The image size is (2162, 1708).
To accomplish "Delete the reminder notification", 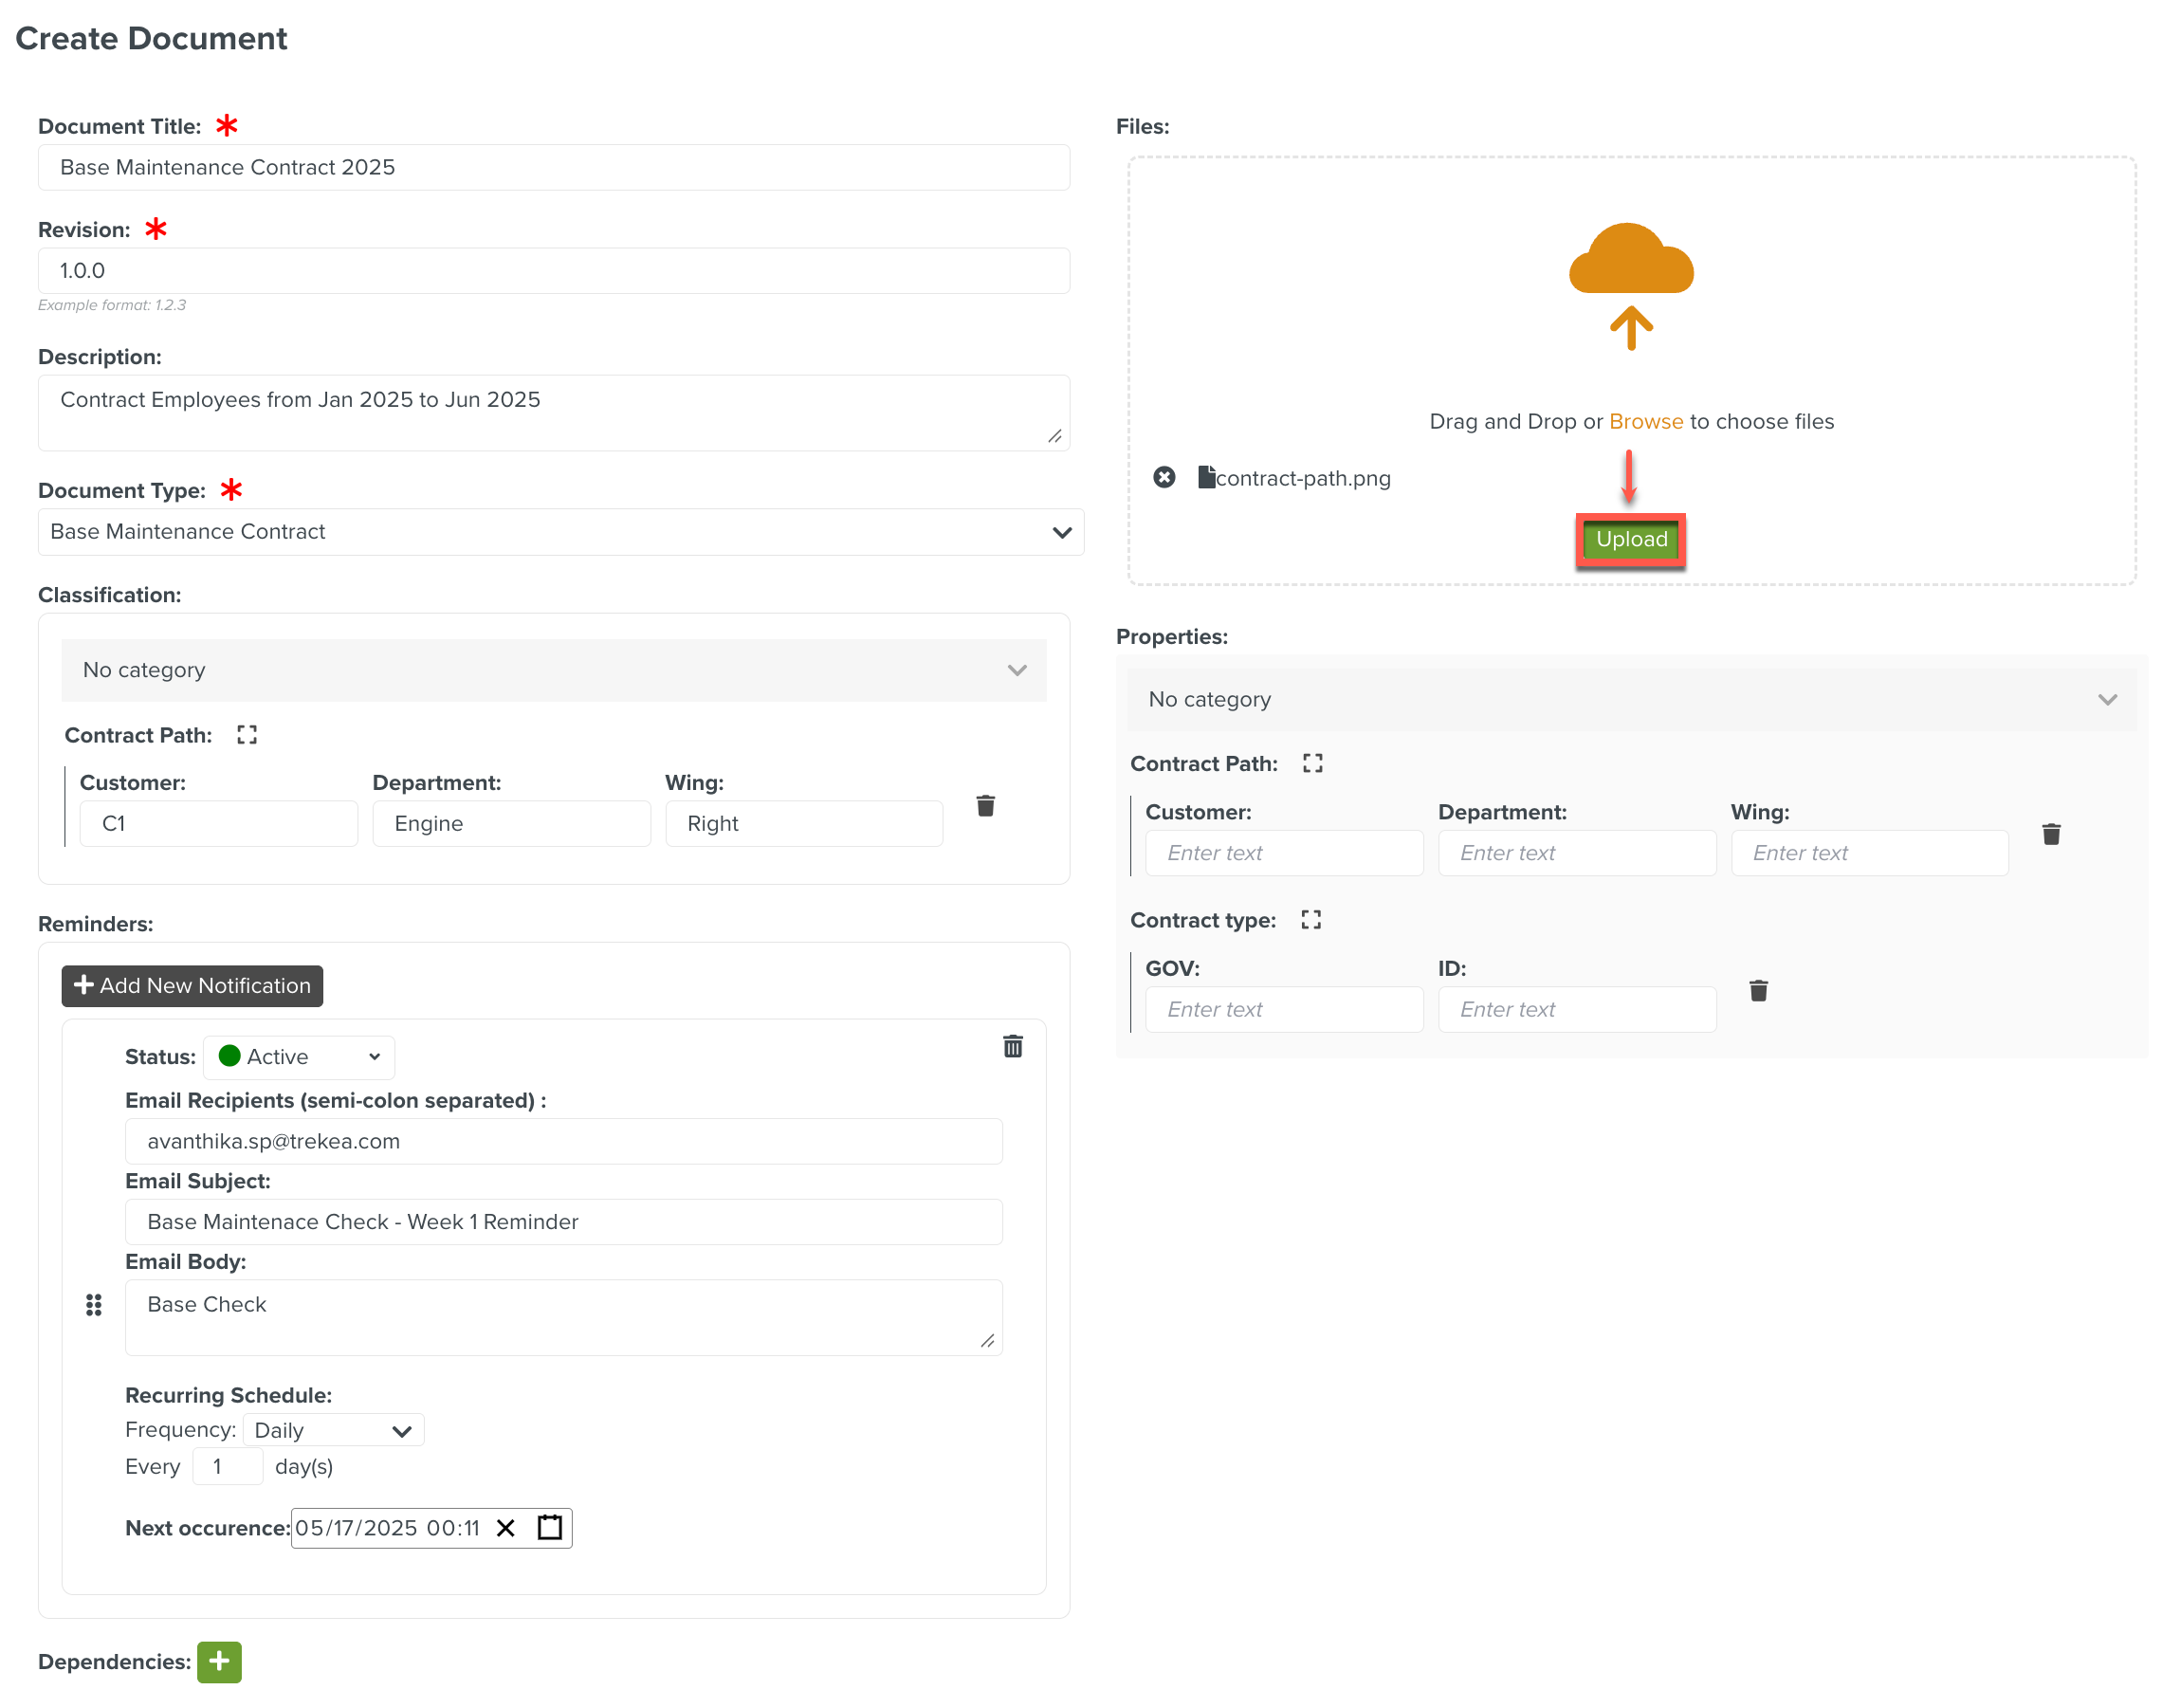I will click(x=1012, y=1046).
